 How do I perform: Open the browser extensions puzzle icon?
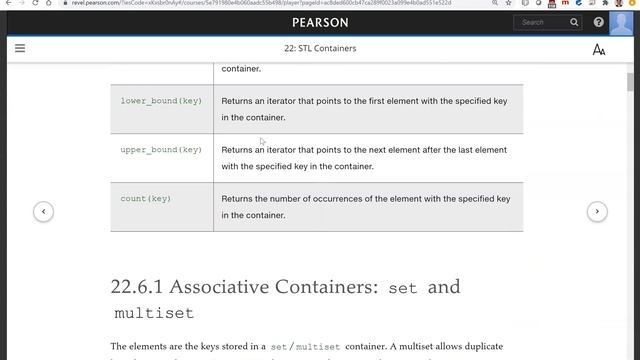(x=605, y=3)
